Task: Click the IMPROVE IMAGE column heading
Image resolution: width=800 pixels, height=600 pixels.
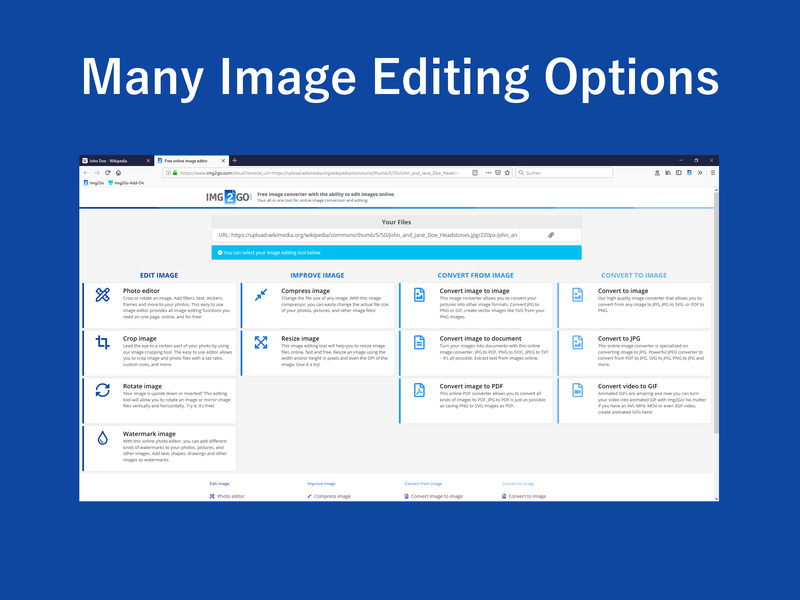Action: [317, 276]
